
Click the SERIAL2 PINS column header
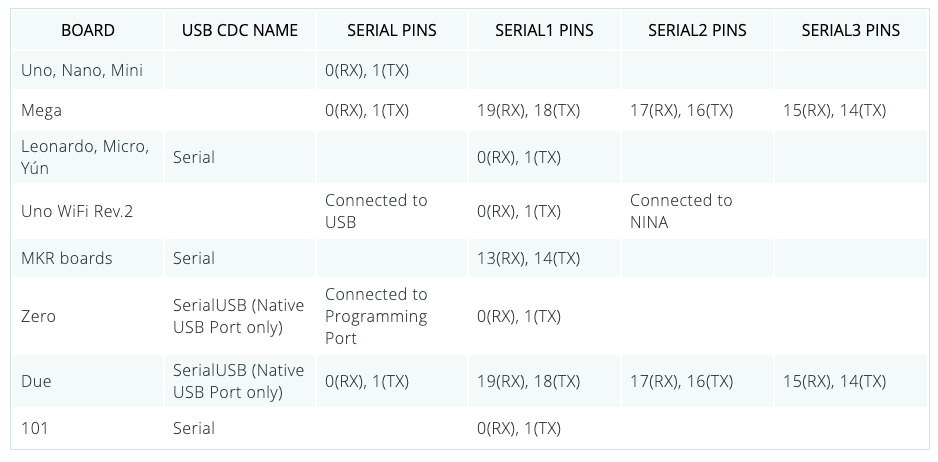click(x=697, y=30)
